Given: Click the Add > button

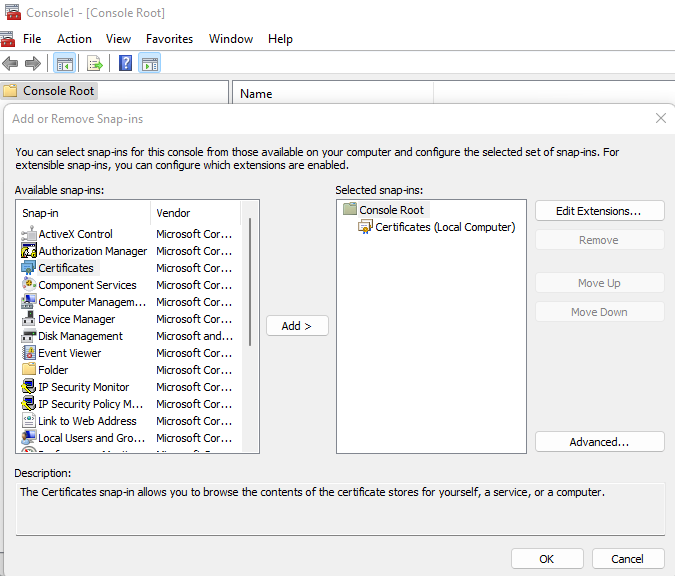Looking at the screenshot, I should point(297,326).
